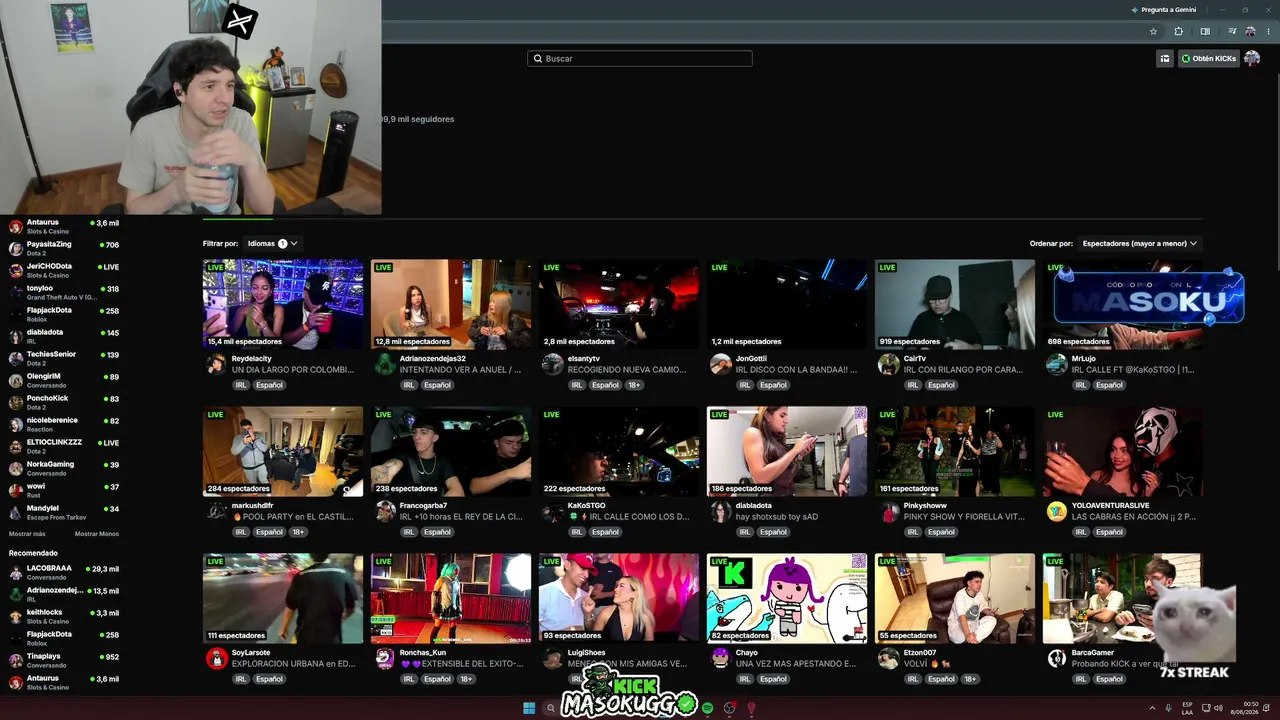
Task: Bookmark this page with the star icon
Action: click(x=1153, y=31)
